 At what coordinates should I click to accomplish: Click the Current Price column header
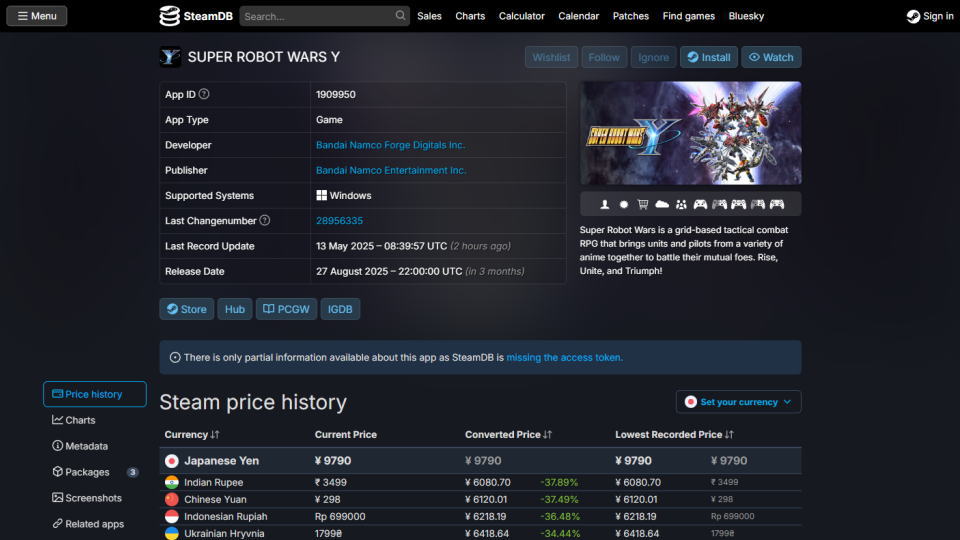tap(345, 435)
